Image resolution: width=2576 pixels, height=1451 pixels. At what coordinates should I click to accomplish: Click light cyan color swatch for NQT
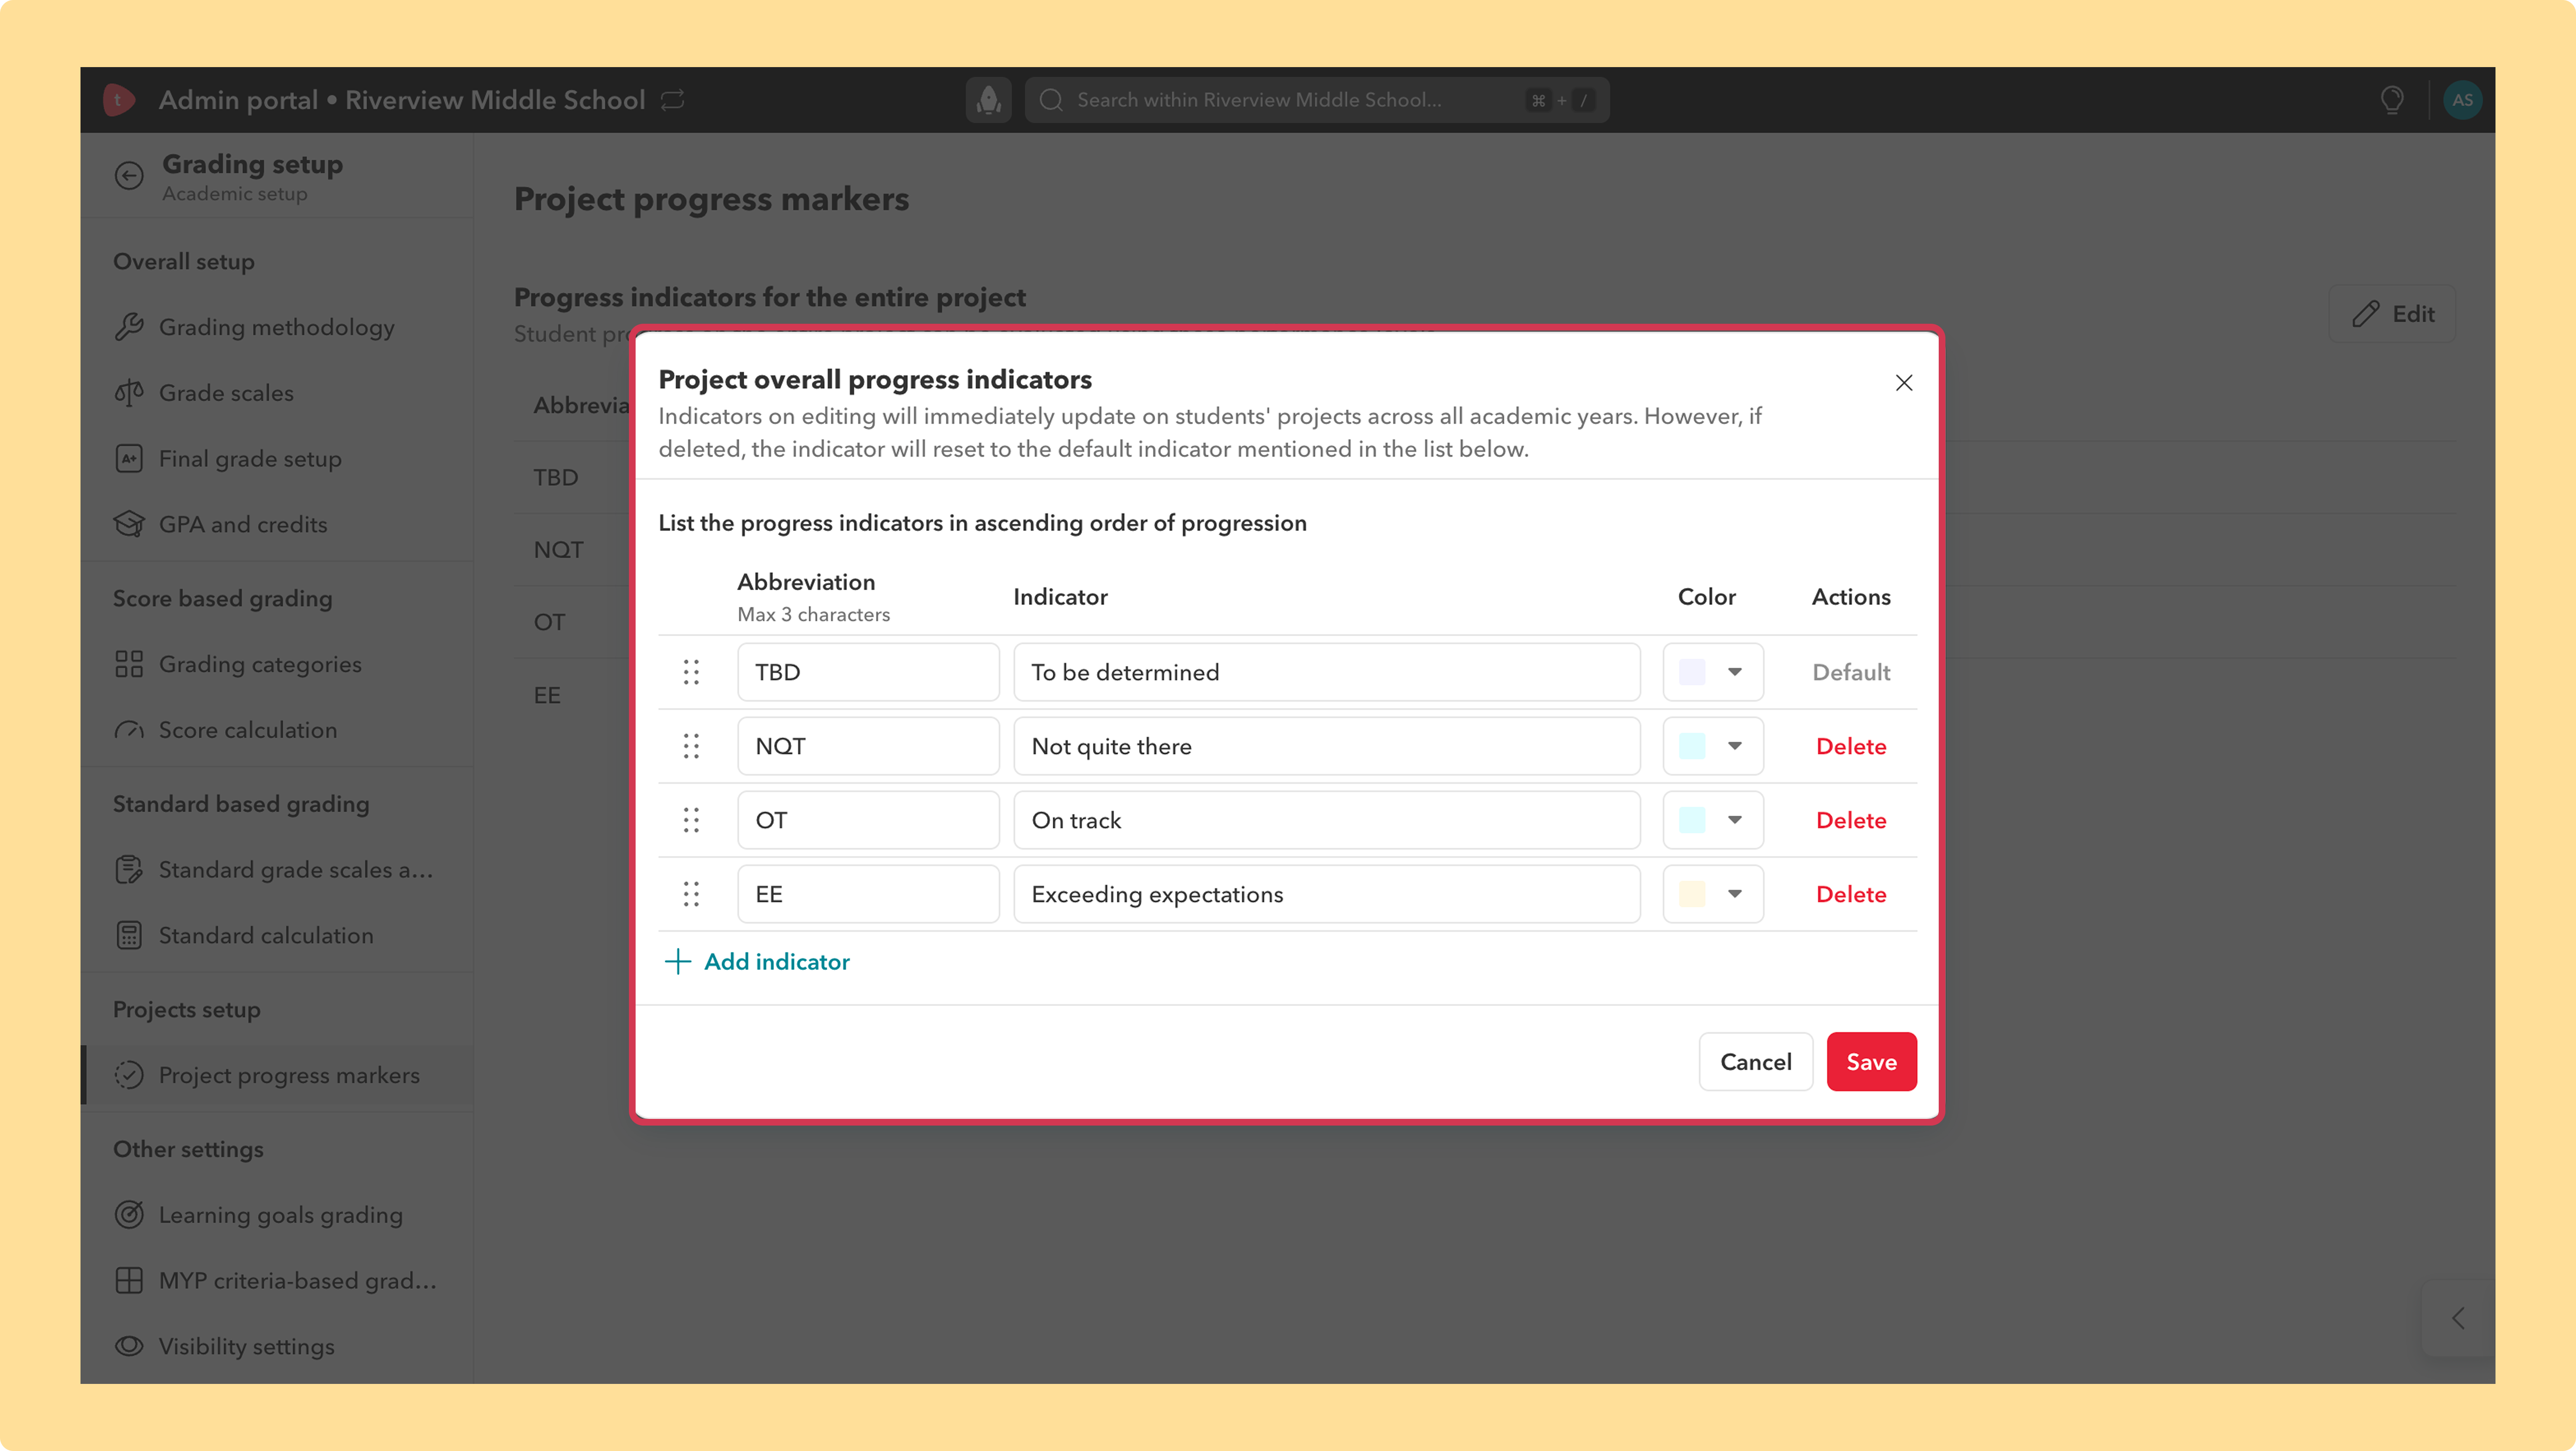[1692, 746]
